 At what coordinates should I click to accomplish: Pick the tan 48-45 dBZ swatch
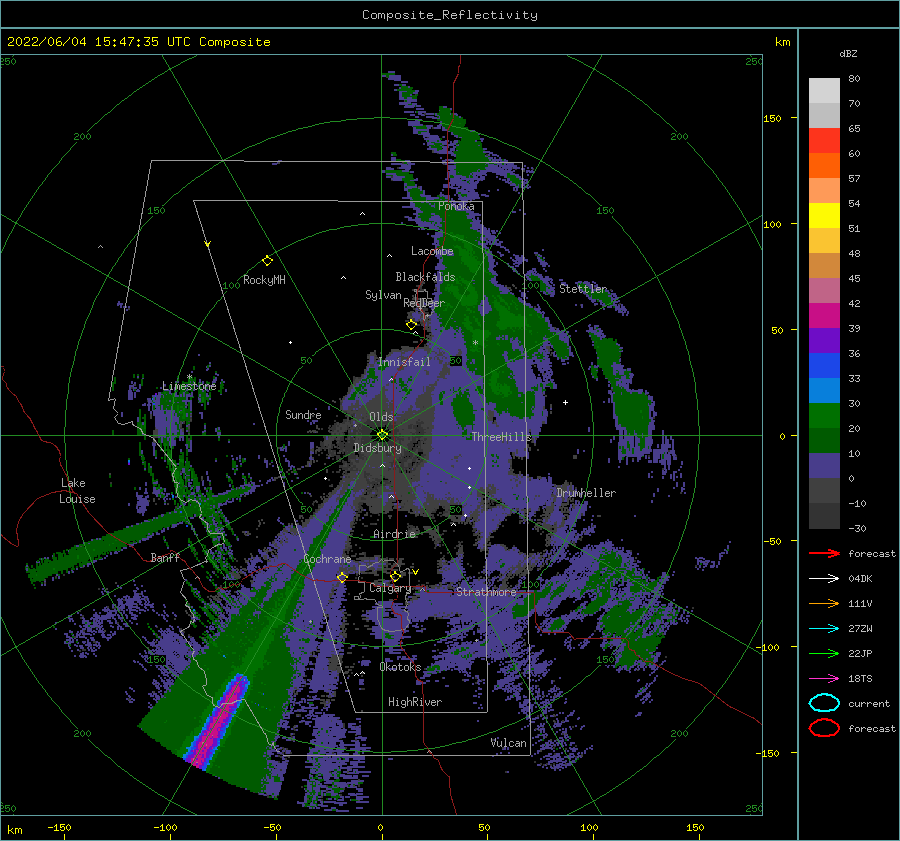tap(824, 266)
